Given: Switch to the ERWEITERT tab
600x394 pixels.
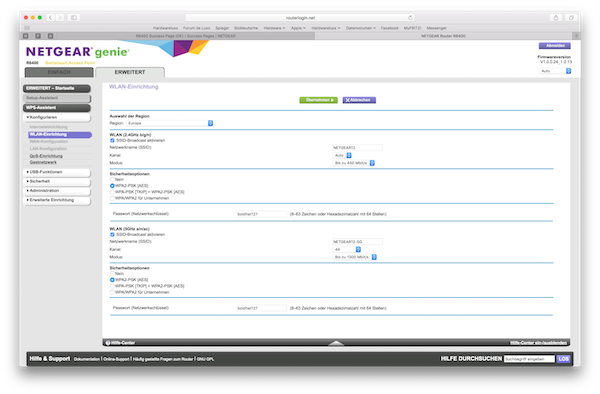Looking at the screenshot, I should pos(130,72).
